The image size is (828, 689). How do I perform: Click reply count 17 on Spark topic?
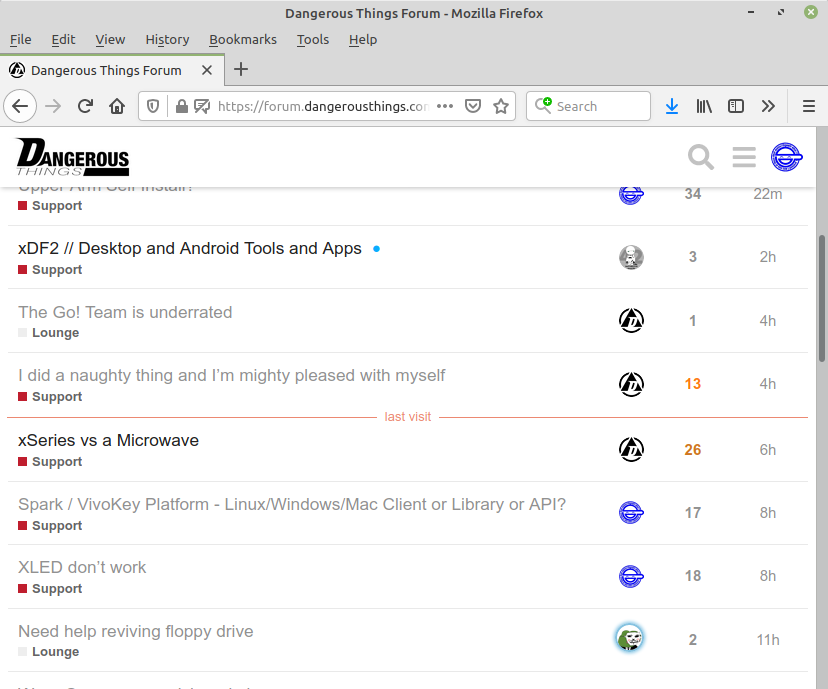tap(693, 513)
